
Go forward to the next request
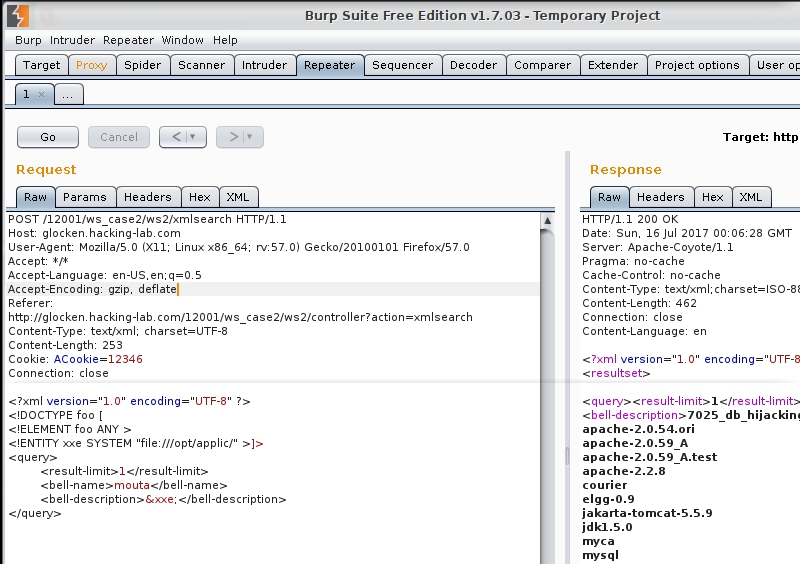coord(233,137)
